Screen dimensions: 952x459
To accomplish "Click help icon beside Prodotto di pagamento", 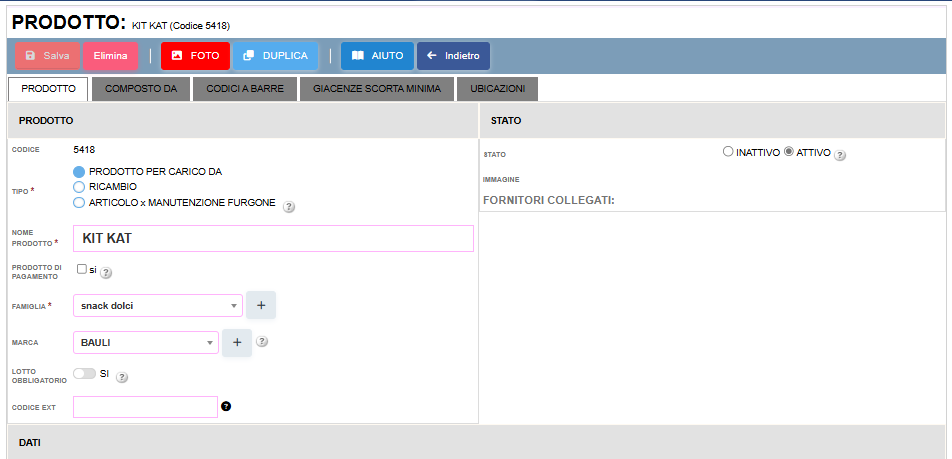I will point(106,273).
